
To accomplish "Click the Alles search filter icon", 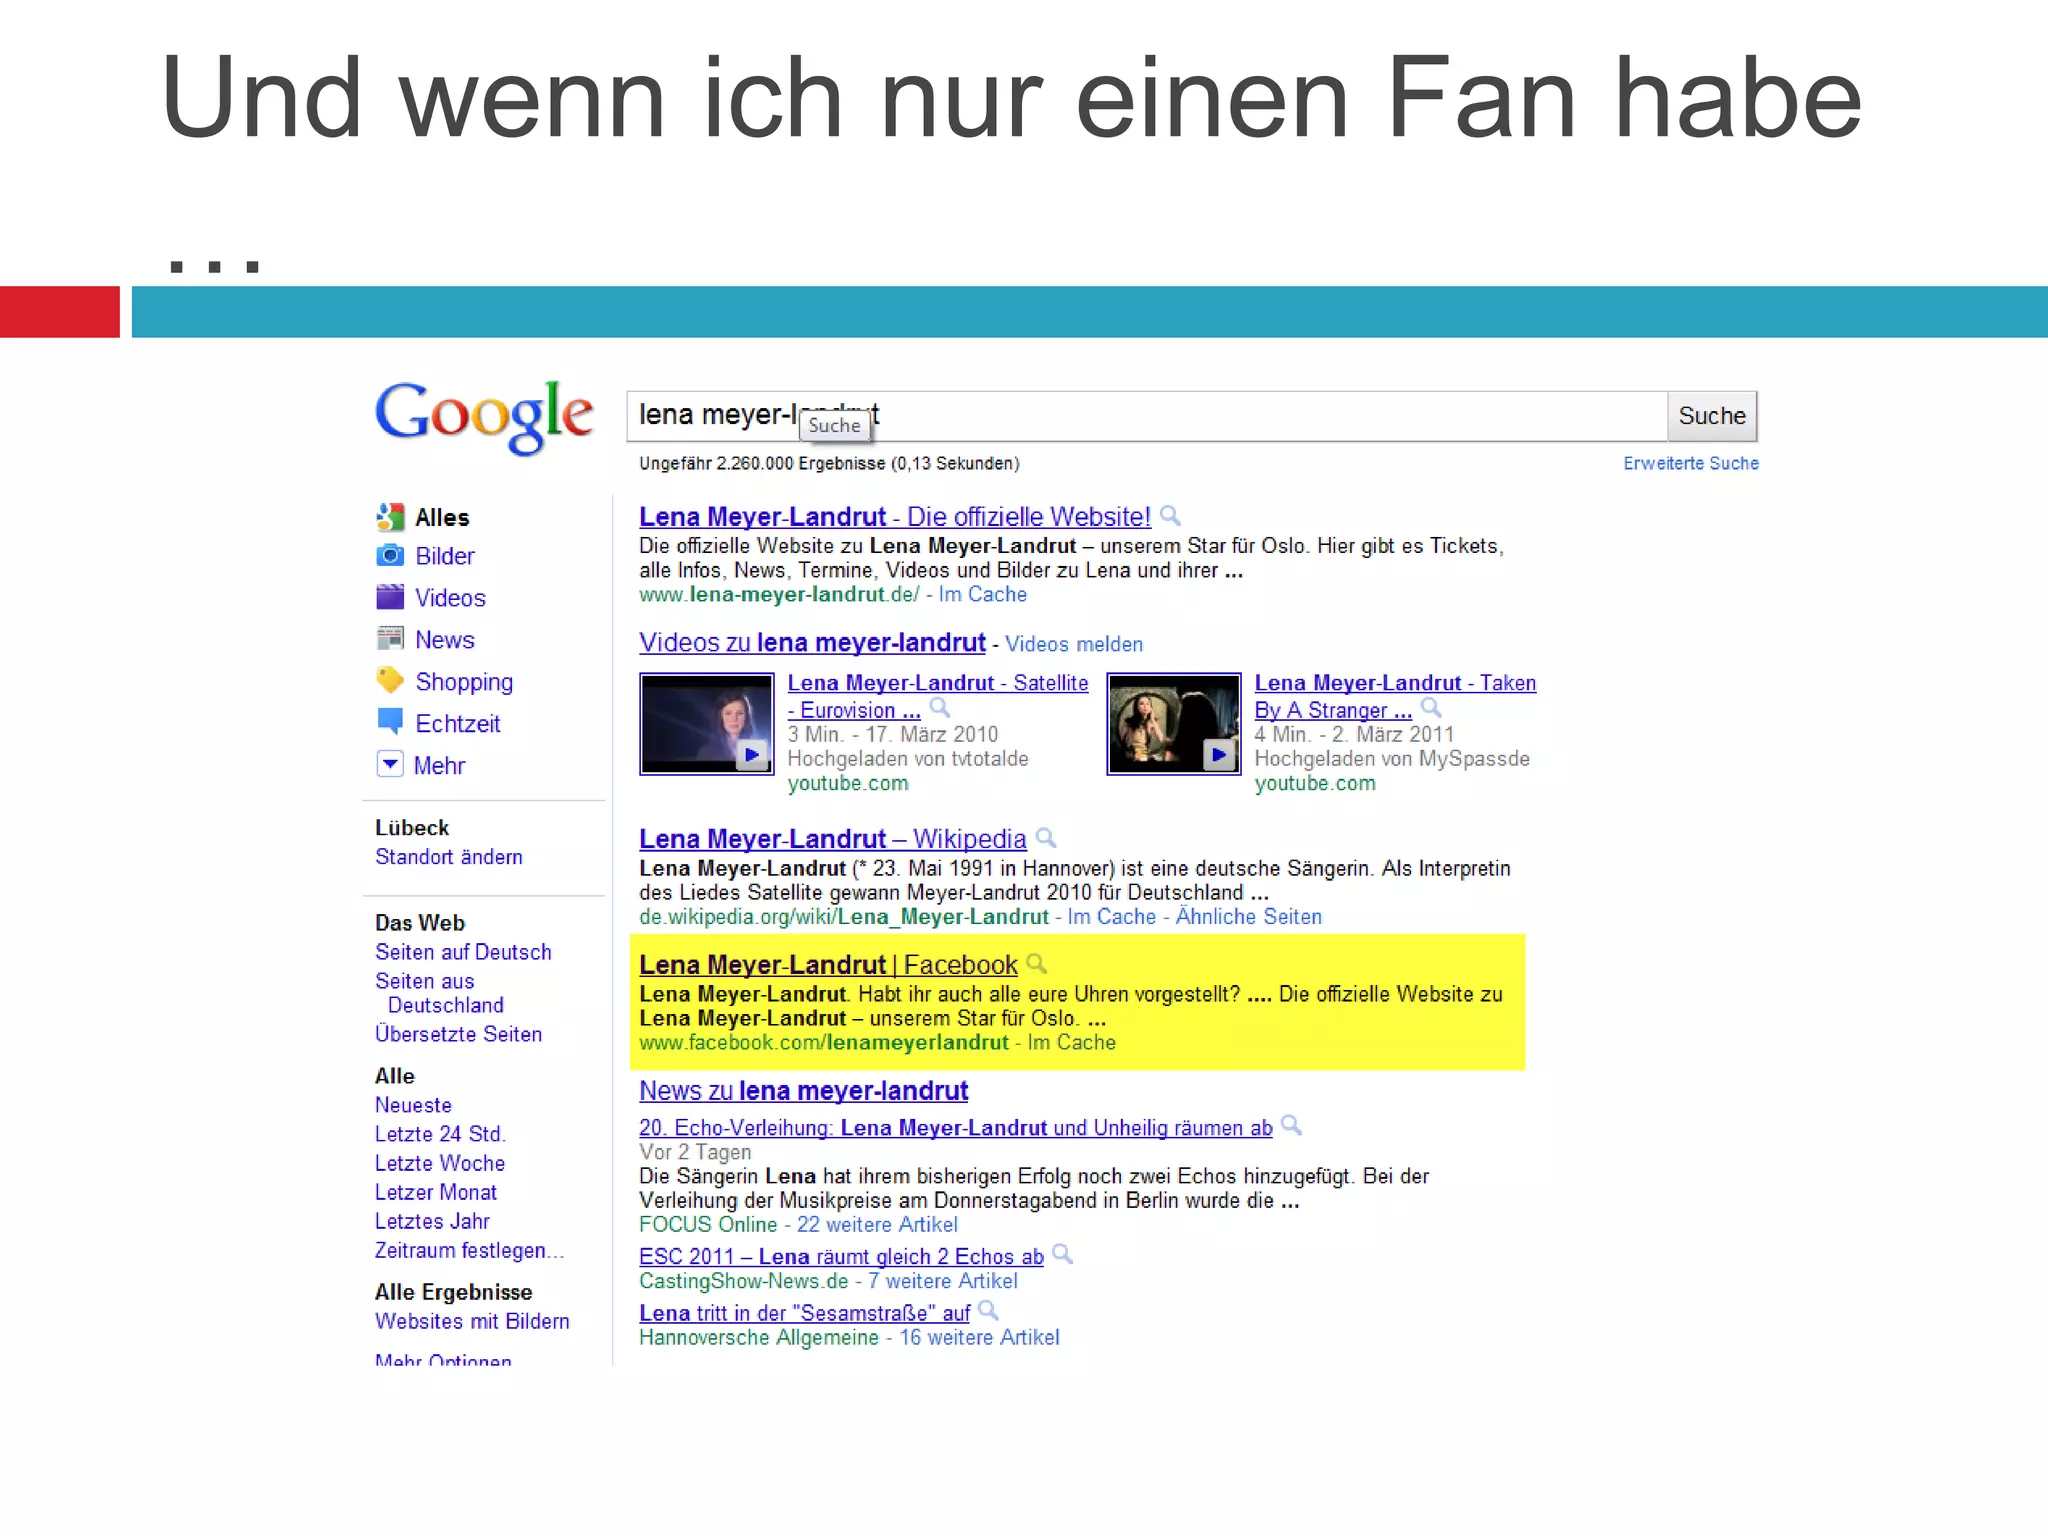I will 390,517.
